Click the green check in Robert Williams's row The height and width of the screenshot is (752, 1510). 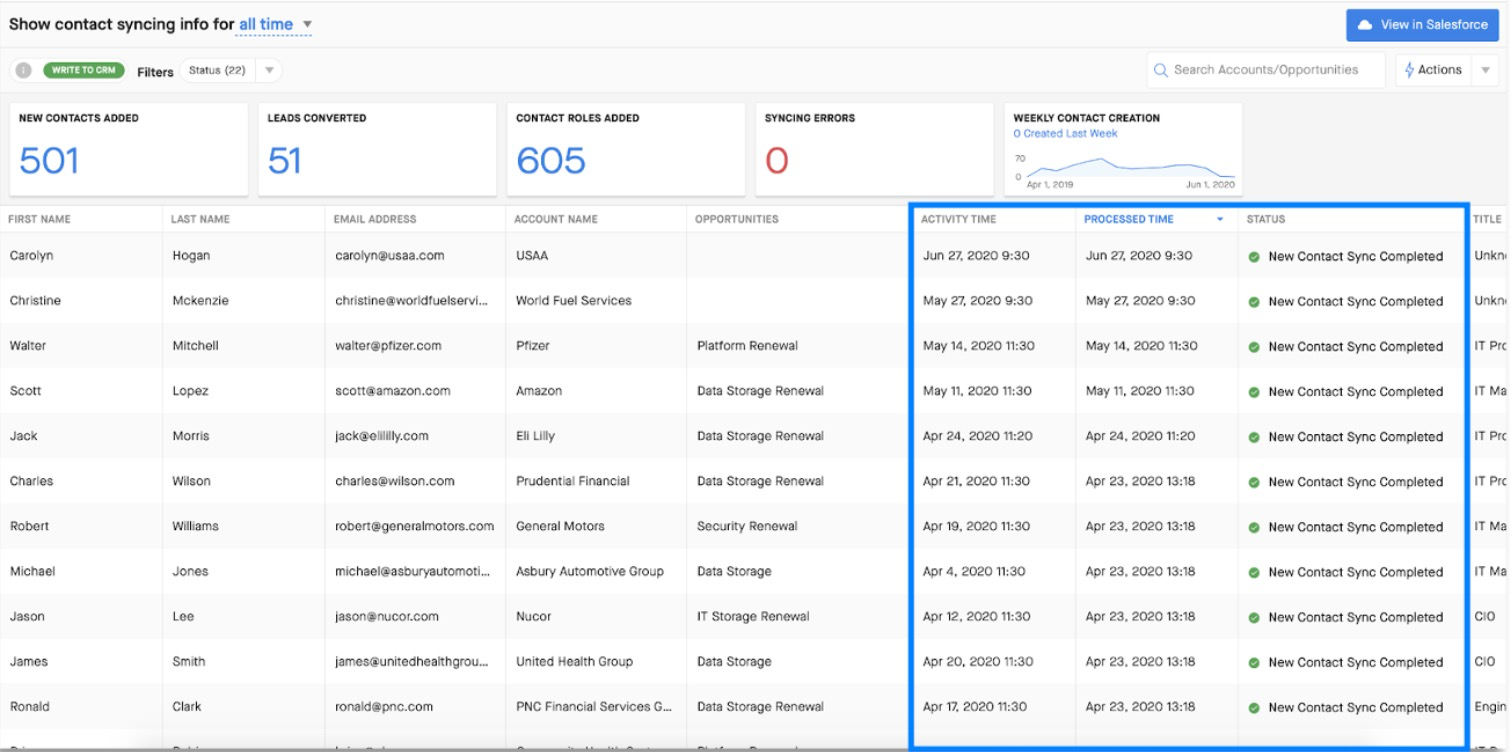point(1254,527)
